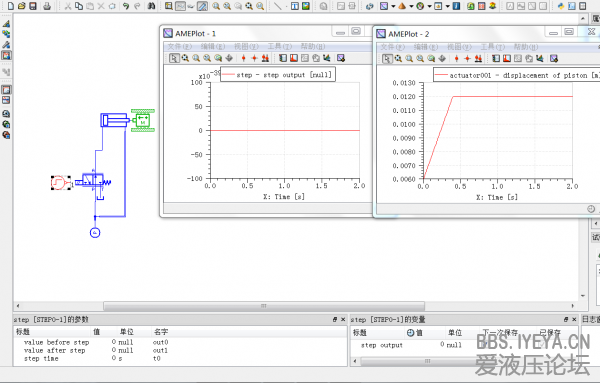The height and width of the screenshot is (383, 600).
Task: Open 文件 menu in AMEPlot - 2
Action: [392, 47]
